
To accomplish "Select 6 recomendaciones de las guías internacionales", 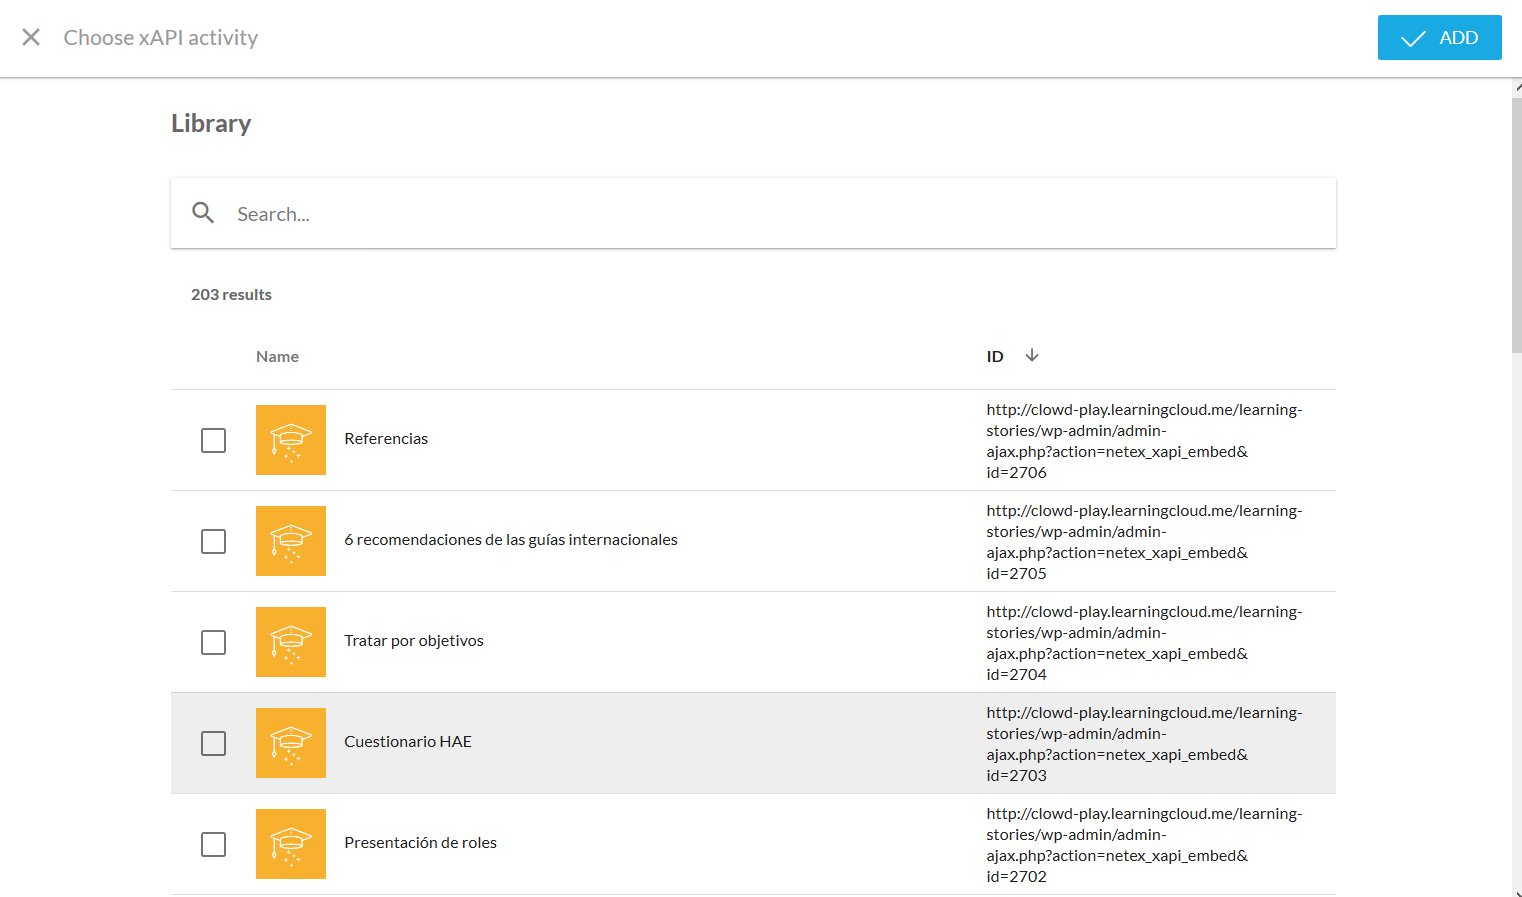I will 511,539.
